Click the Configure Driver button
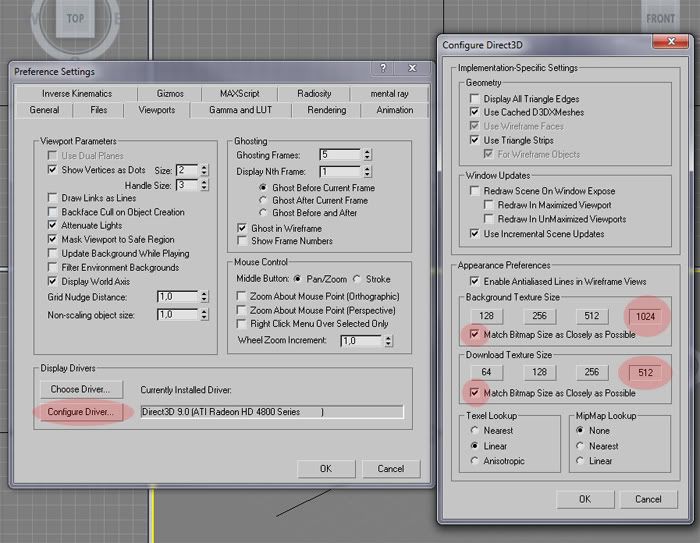 coord(80,412)
